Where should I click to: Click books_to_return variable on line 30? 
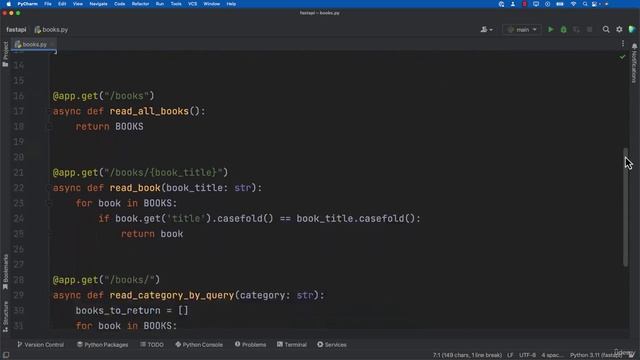(x=118, y=311)
